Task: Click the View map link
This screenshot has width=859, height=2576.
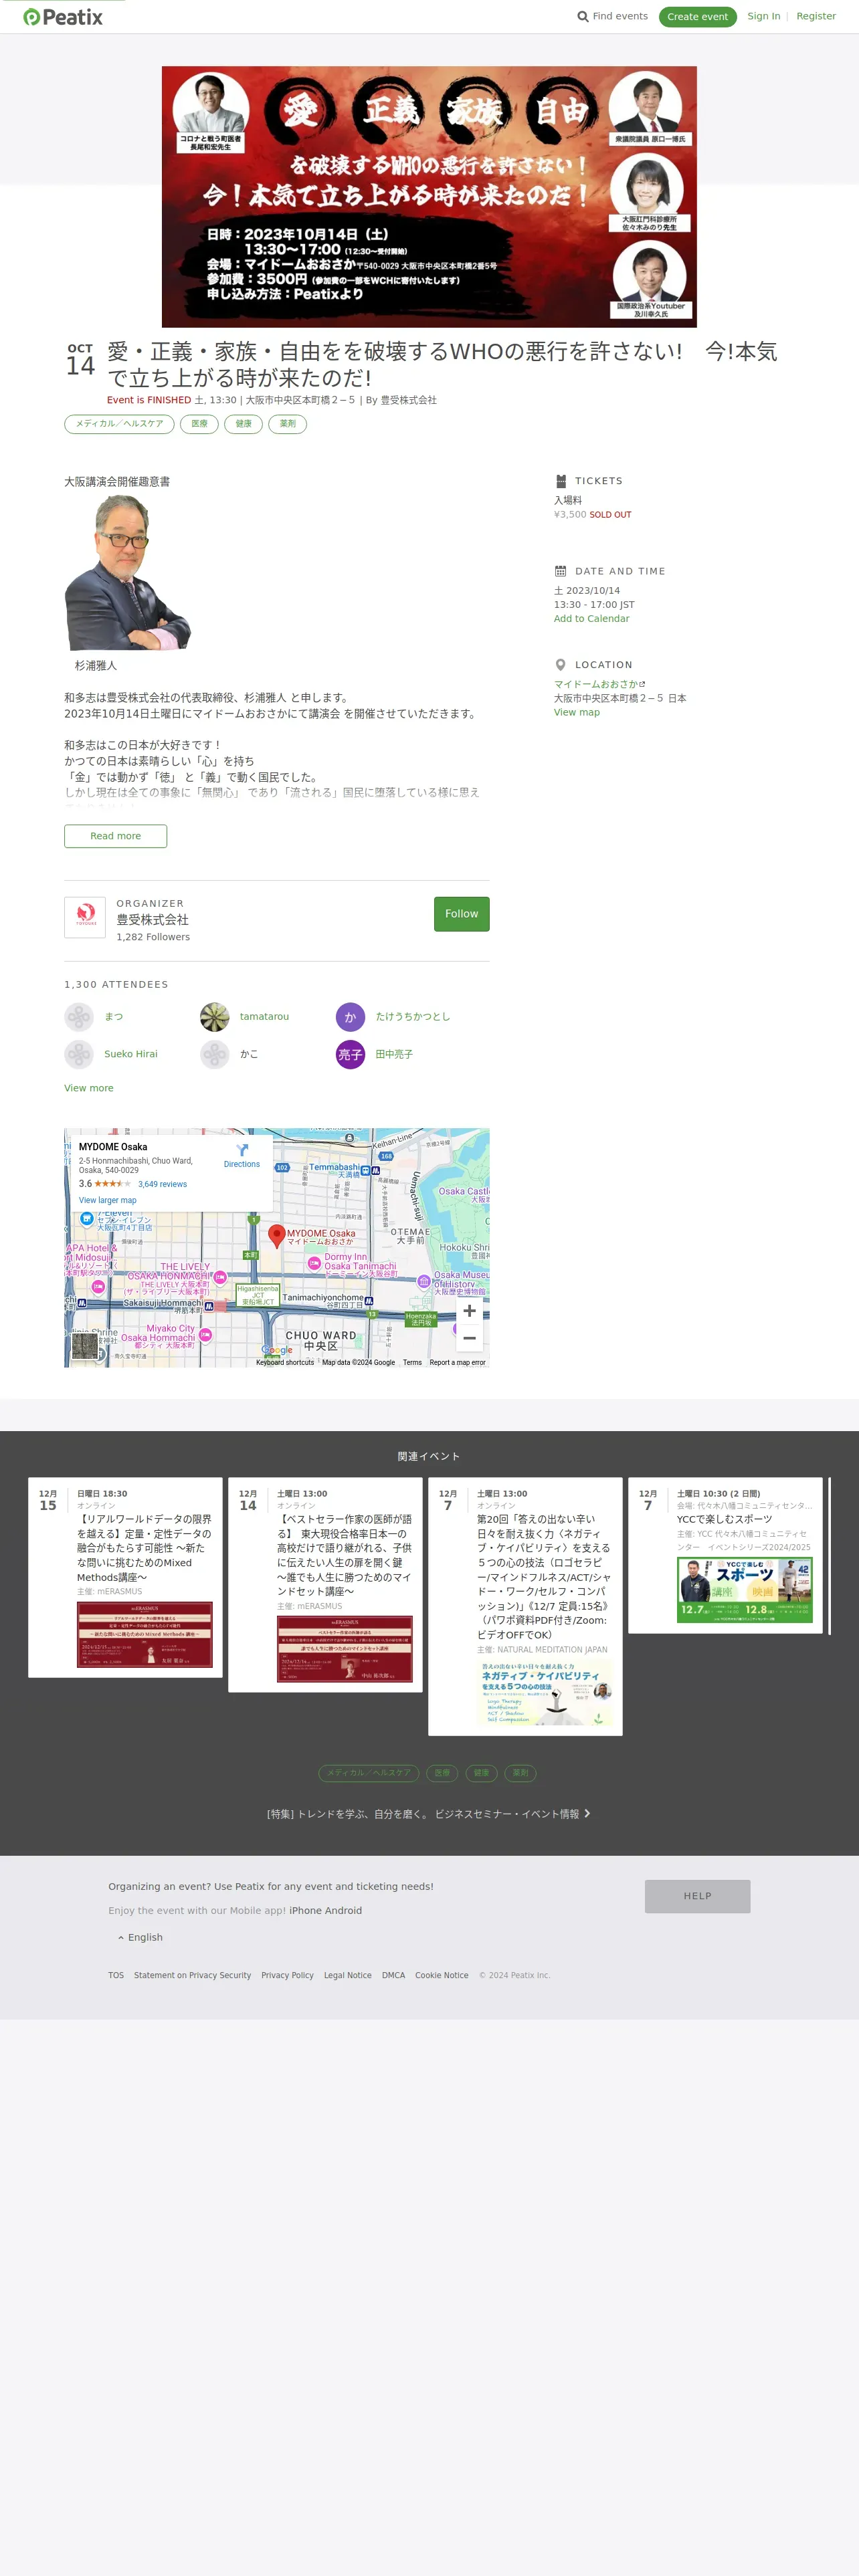Action: (576, 713)
